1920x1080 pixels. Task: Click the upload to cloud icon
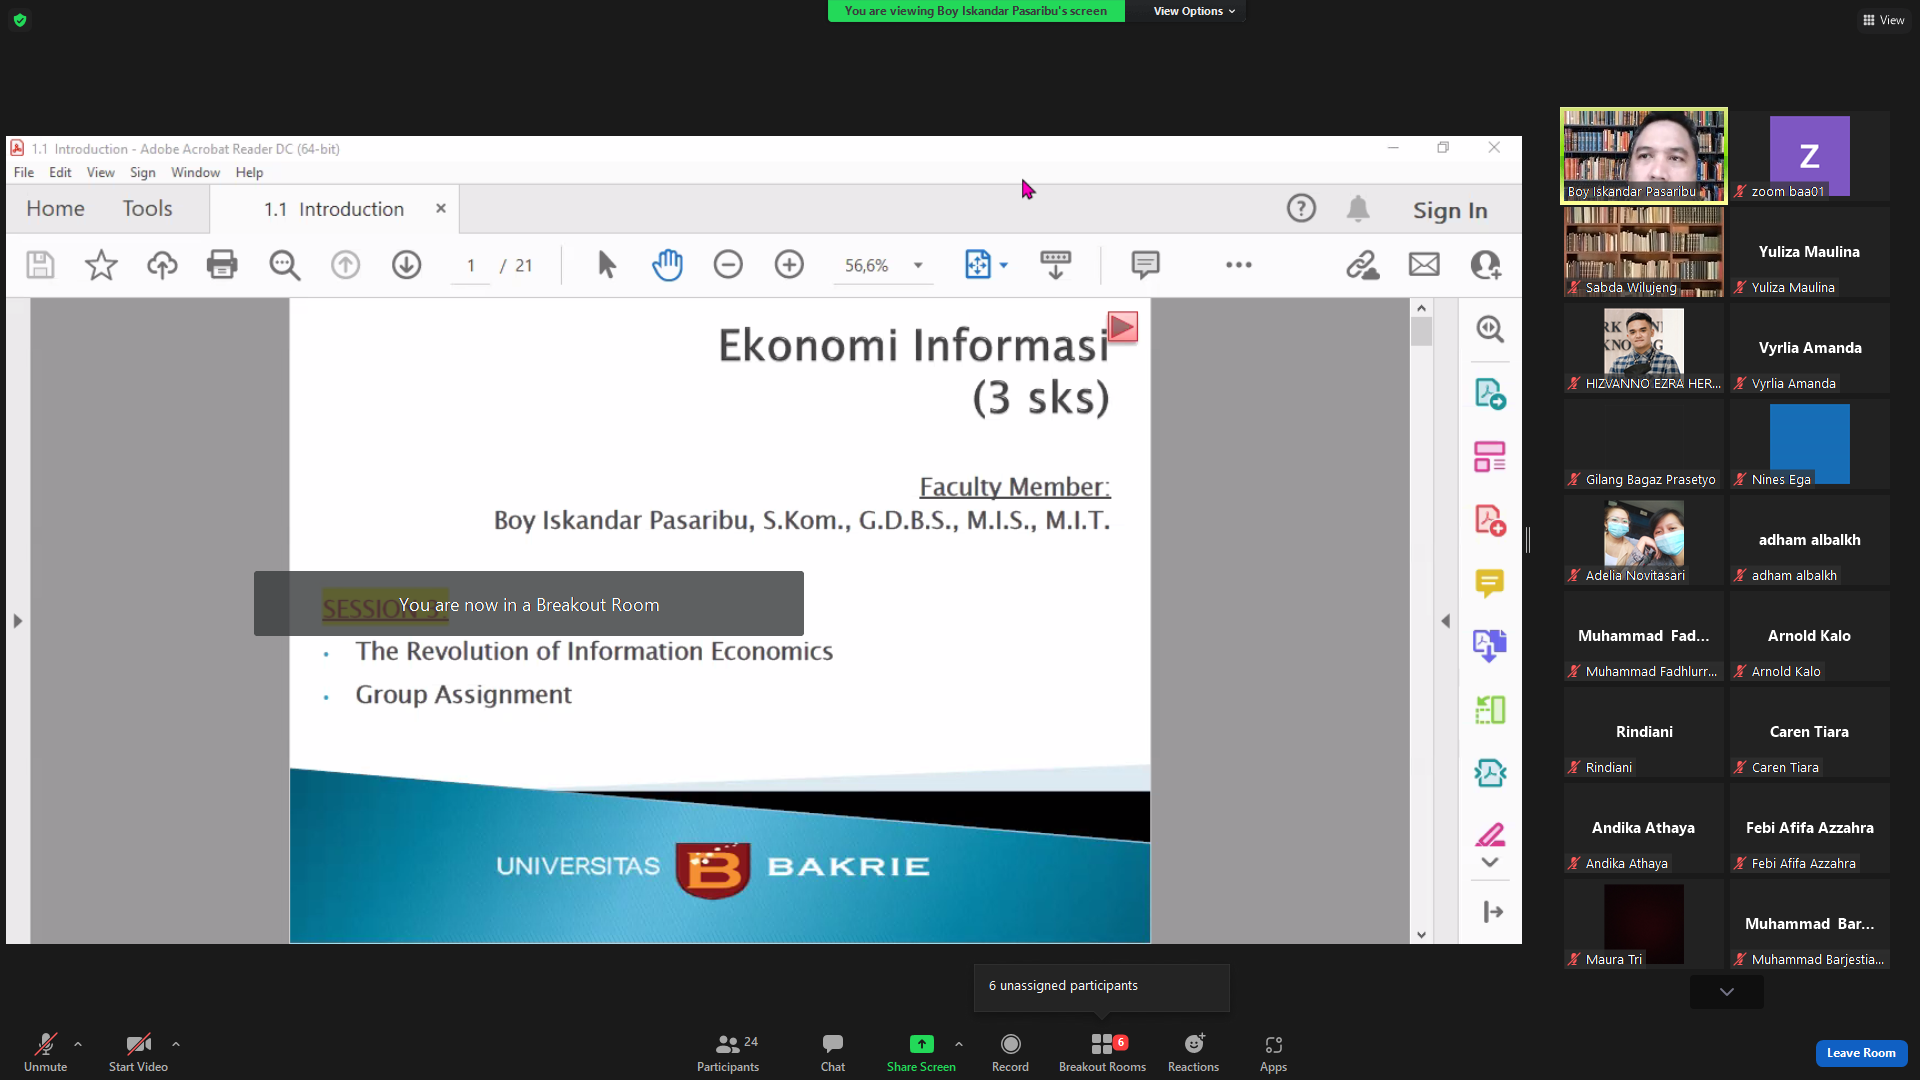click(x=162, y=265)
